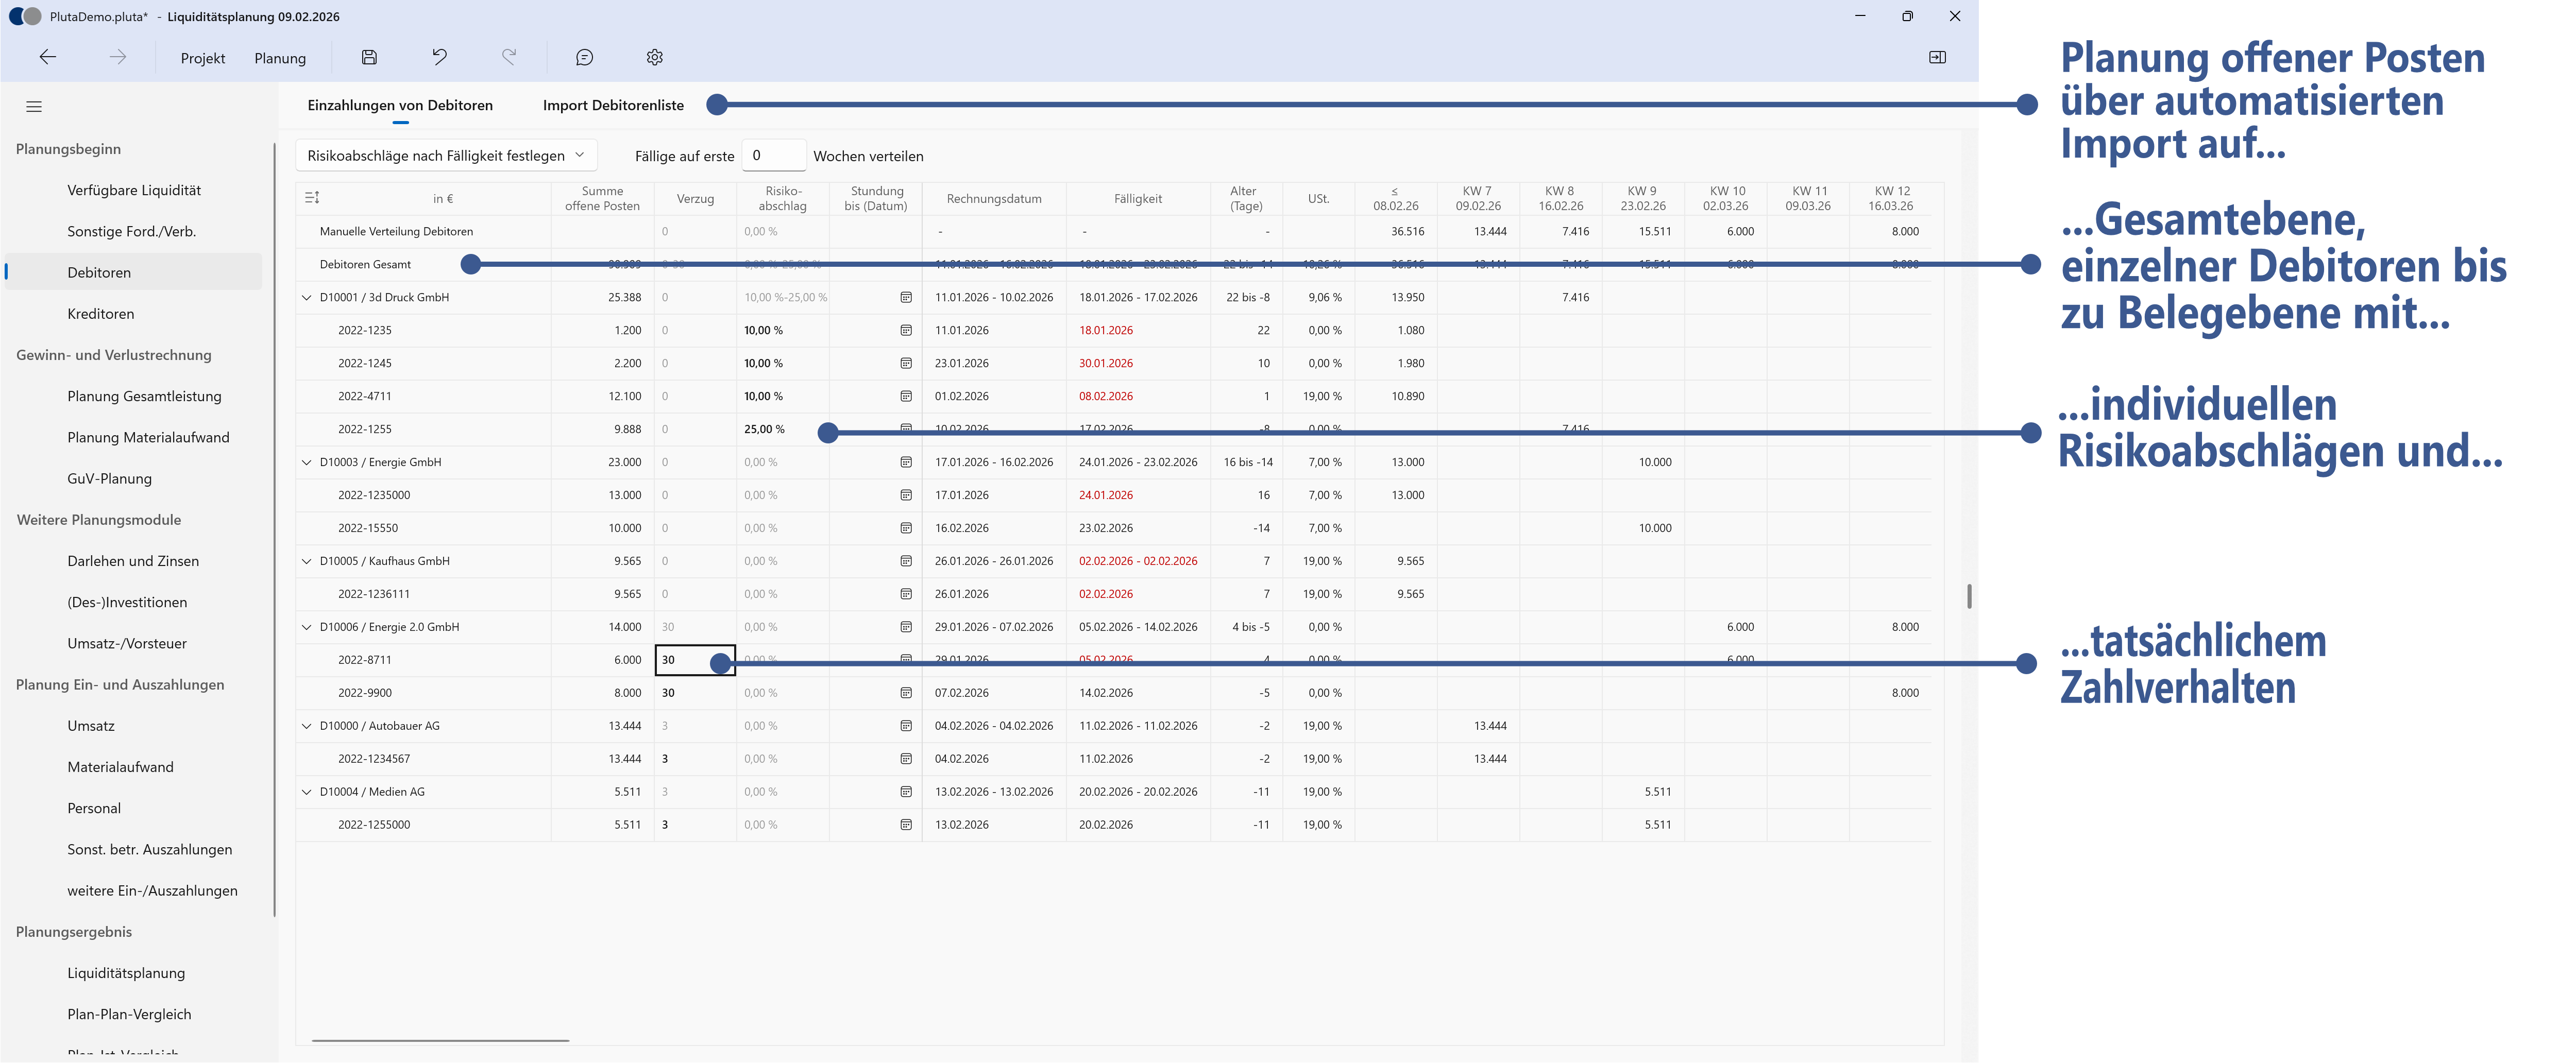Collapse the D10003 / Energie GmbH group
2576x1063 pixels.
(307, 462)
